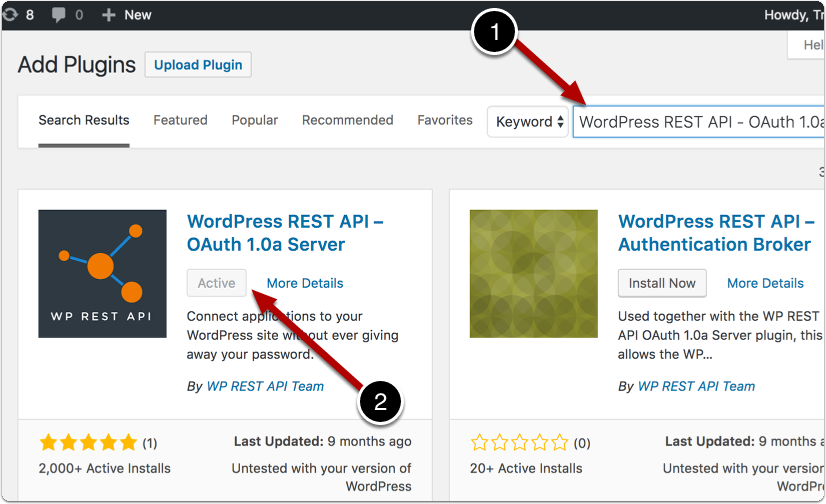Switch to the Popular tab

254,120
